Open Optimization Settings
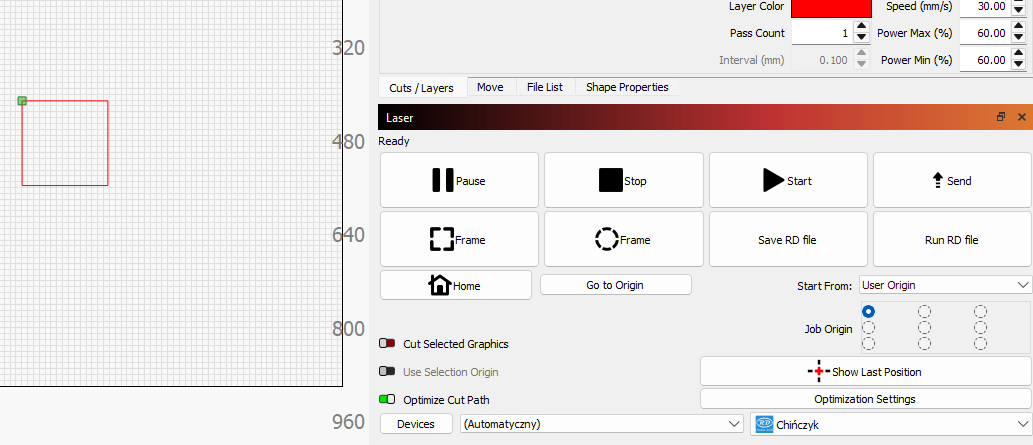 pos(865,399)
